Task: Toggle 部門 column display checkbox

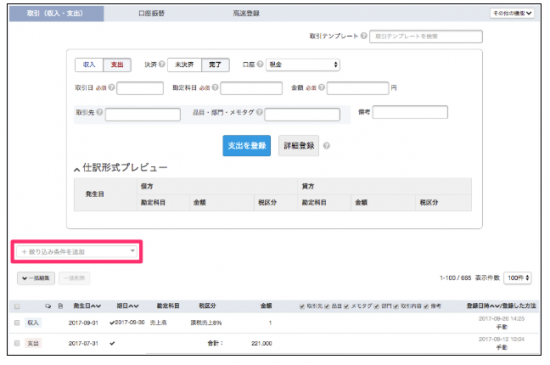Action: point(377,306)
